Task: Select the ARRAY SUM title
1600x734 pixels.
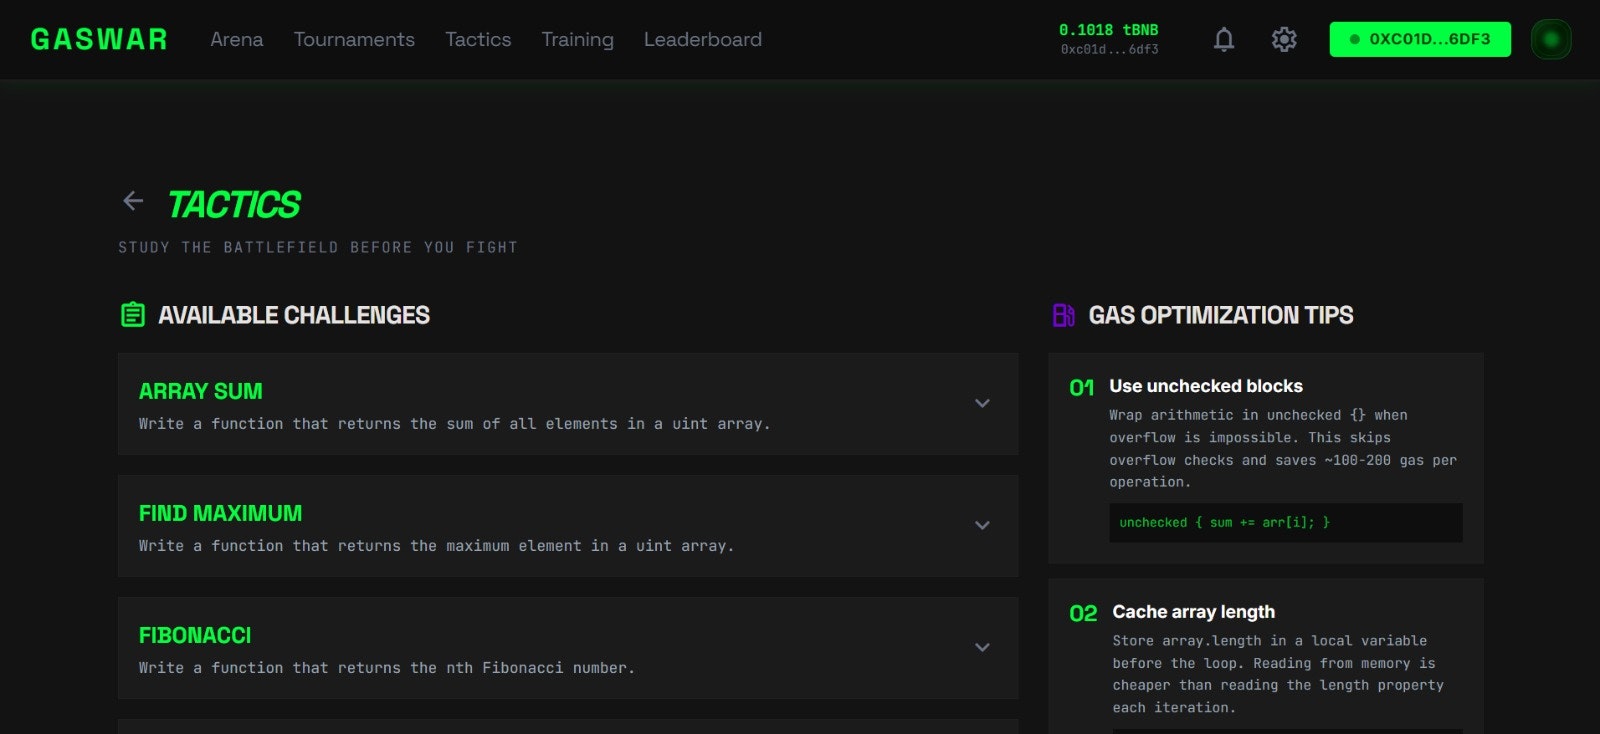Action: [x=201, y=391]
